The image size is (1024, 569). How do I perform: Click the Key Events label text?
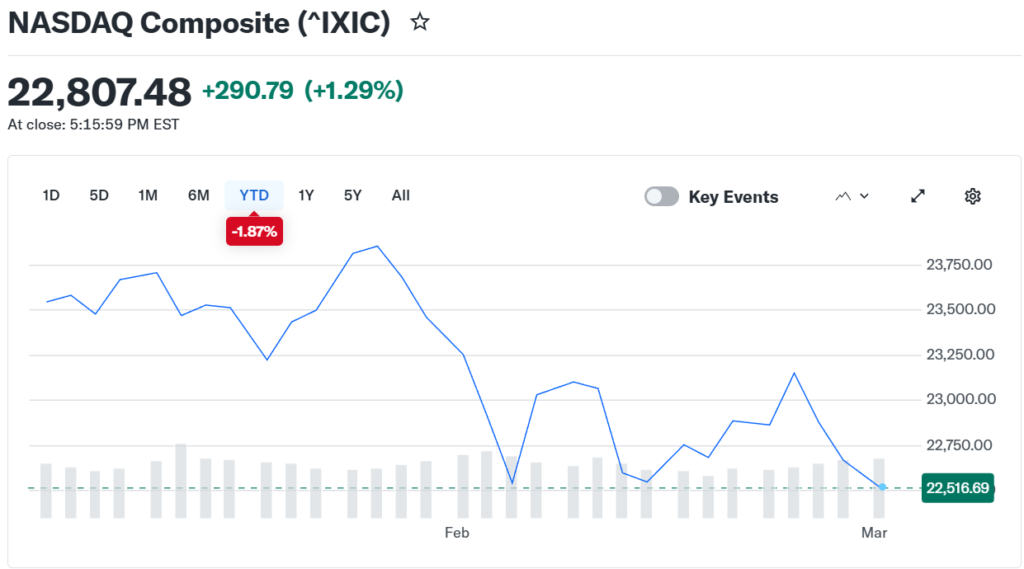(733, 197)
